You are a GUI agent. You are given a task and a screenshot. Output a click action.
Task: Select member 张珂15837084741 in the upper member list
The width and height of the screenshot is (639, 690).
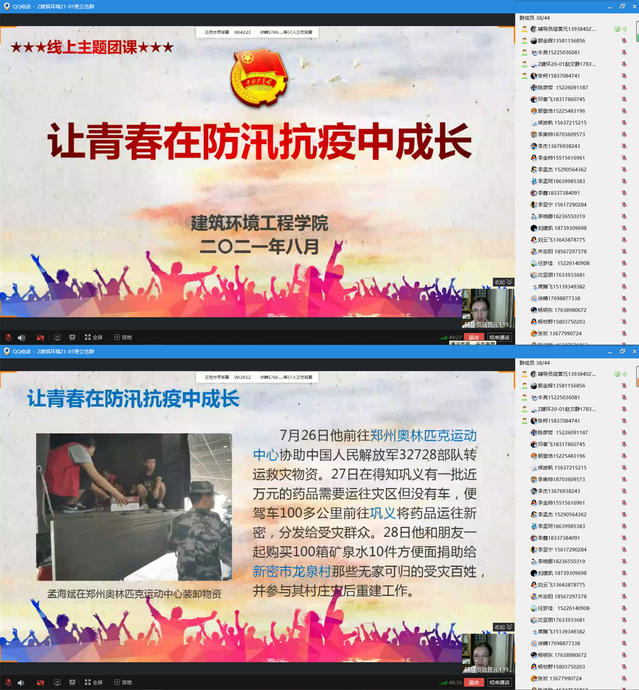coord(558,75)
